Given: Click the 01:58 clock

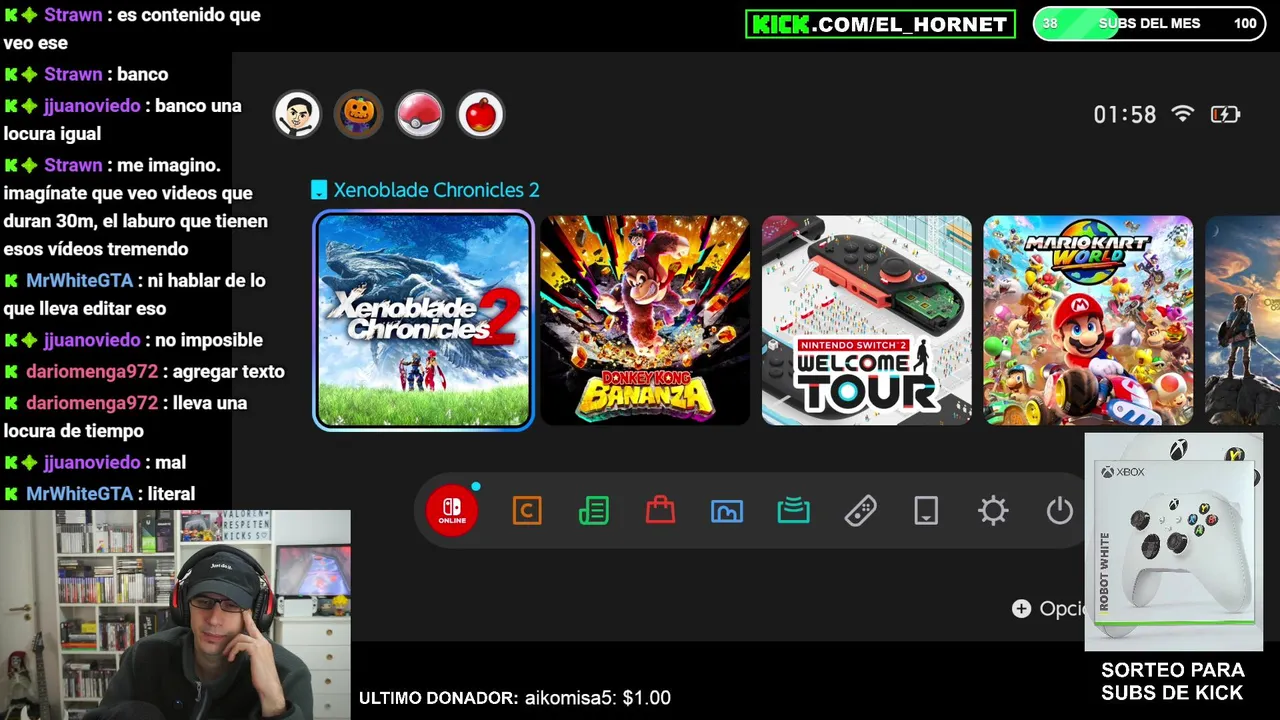Looking at the screenshot, I should click(1124, 114).
